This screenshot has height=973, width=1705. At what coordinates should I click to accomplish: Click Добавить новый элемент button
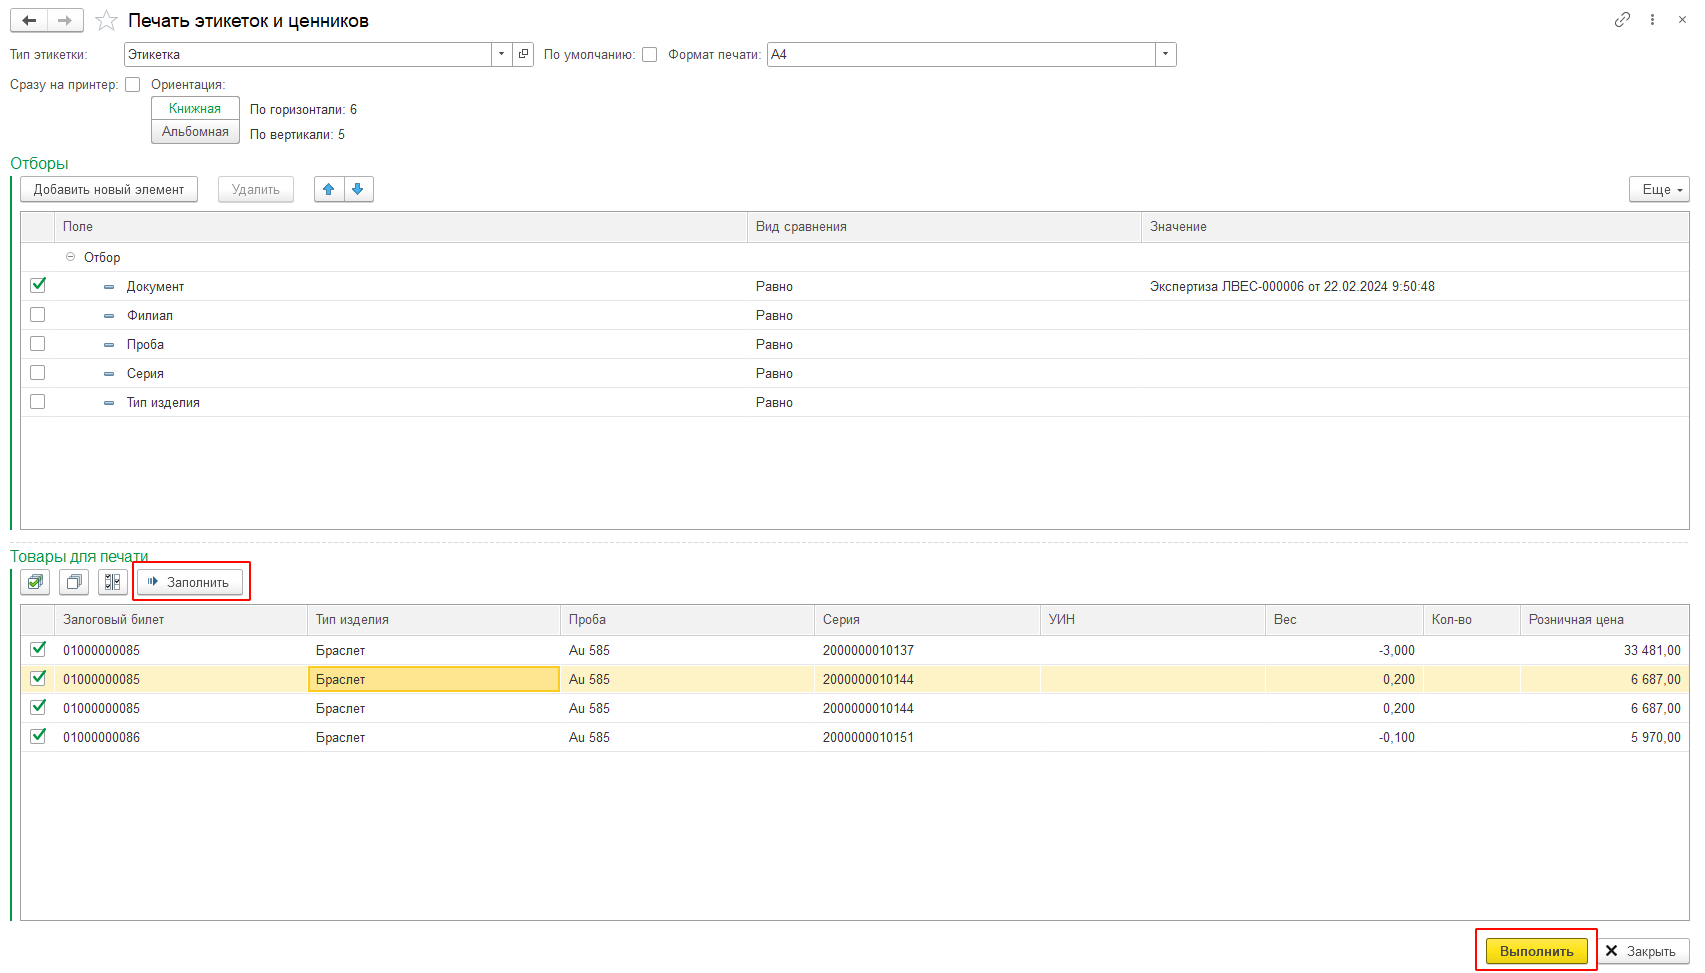109,189
